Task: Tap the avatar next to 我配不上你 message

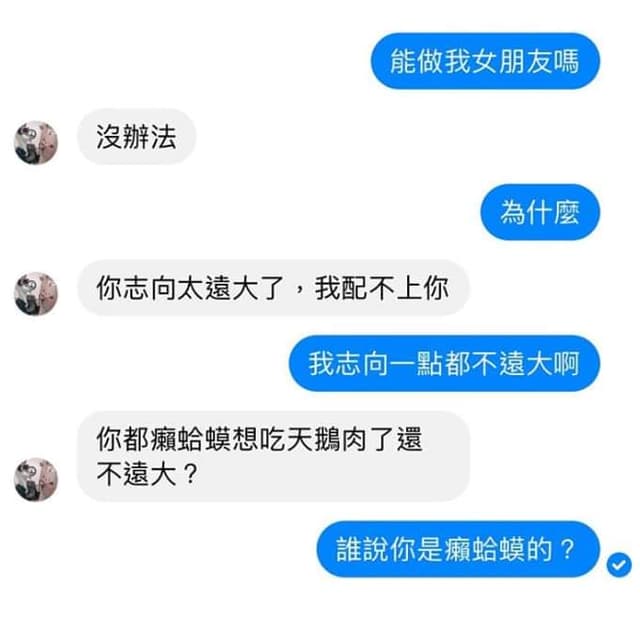Action: [36, 294]
